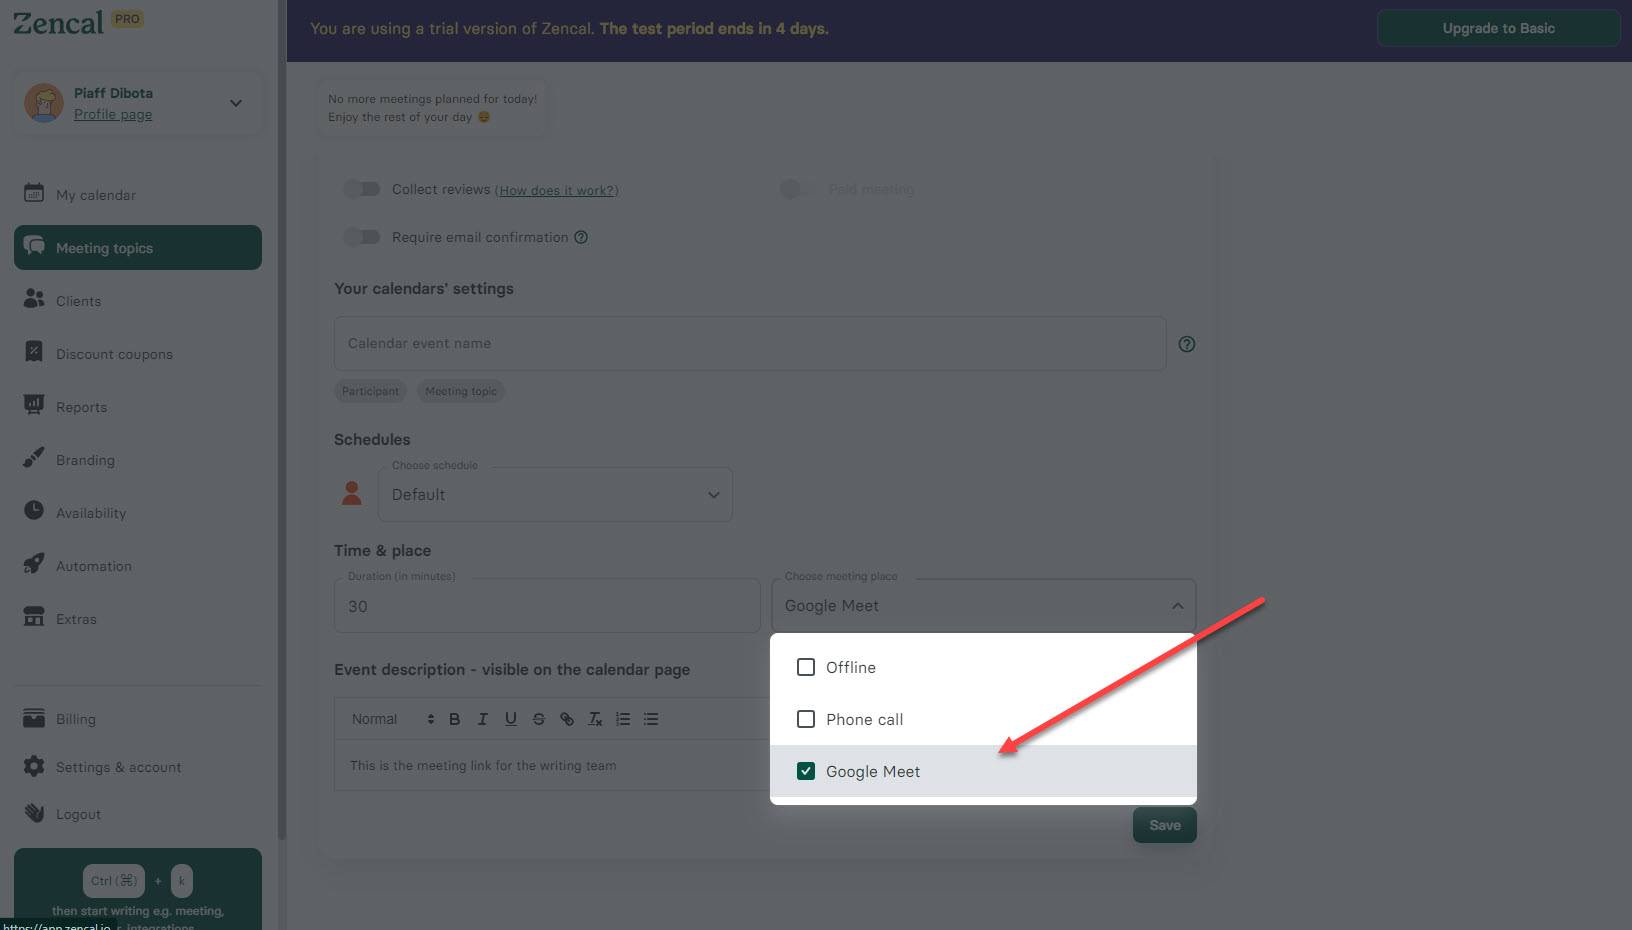1632x930 pixels.
Task: Open the Availability section icon
Action: click(33, 512)
